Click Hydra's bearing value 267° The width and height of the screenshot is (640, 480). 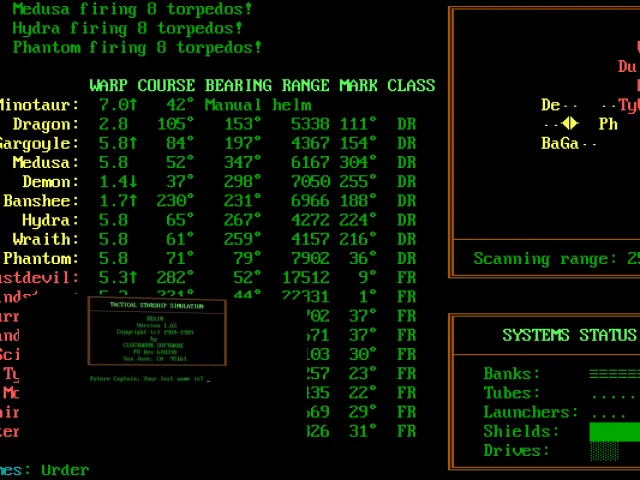pos(242,220)
